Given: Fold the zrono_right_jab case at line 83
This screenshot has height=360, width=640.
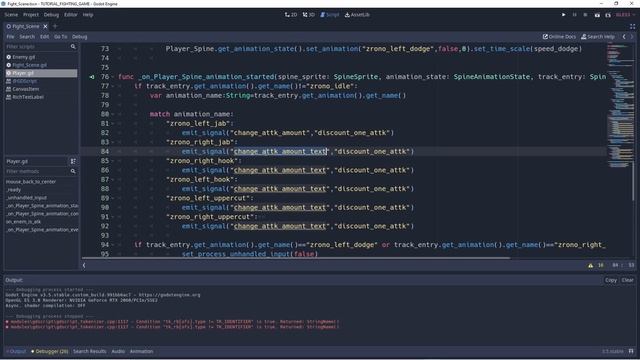Looking at the screenshot, I should pyautogui.click(x=113, y=142).
